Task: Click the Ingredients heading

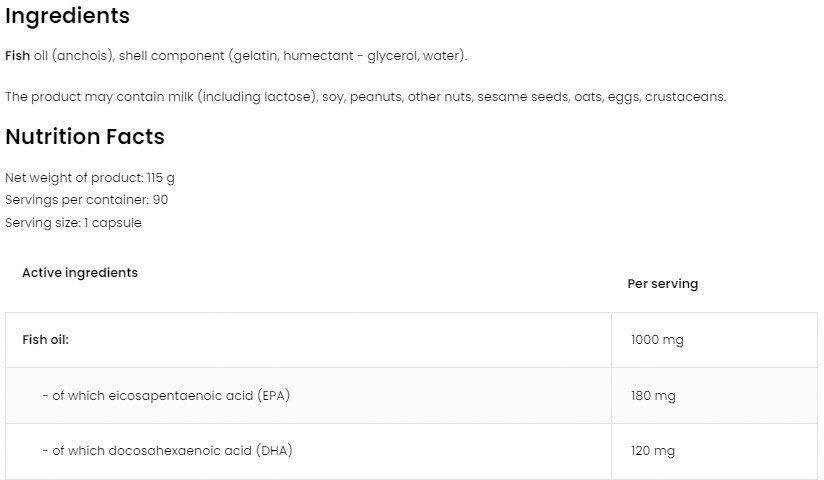Action: point(67,16)
